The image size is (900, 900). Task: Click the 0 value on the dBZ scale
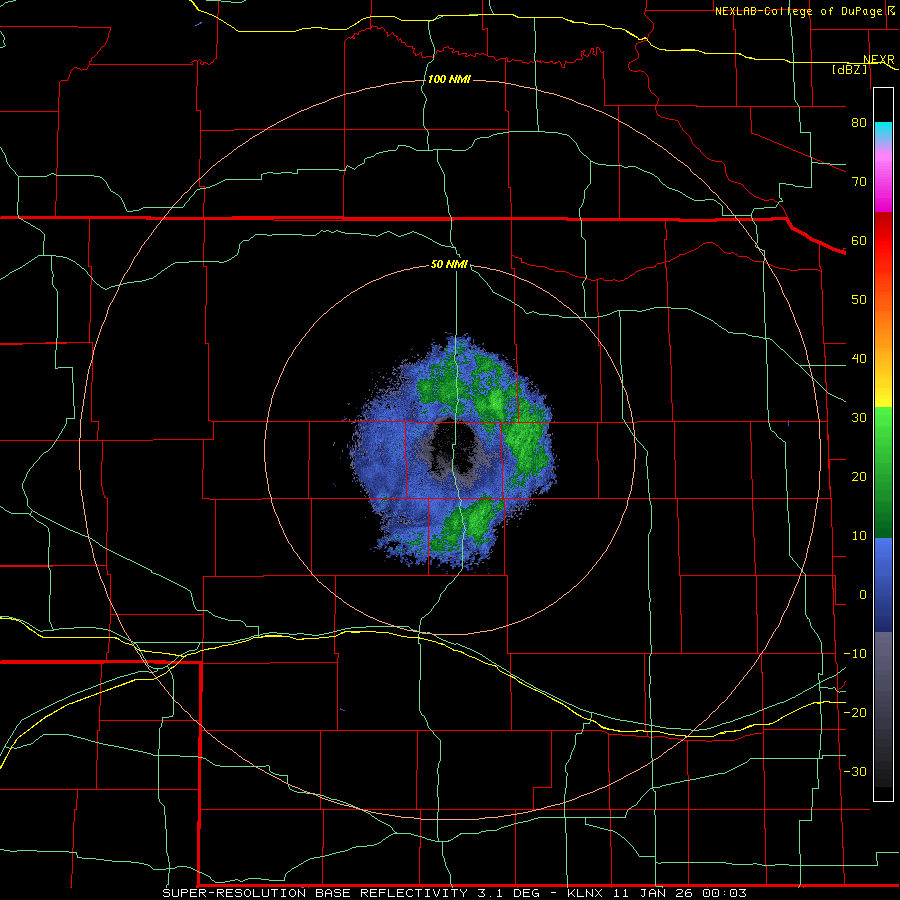click(x=863, y=595)
